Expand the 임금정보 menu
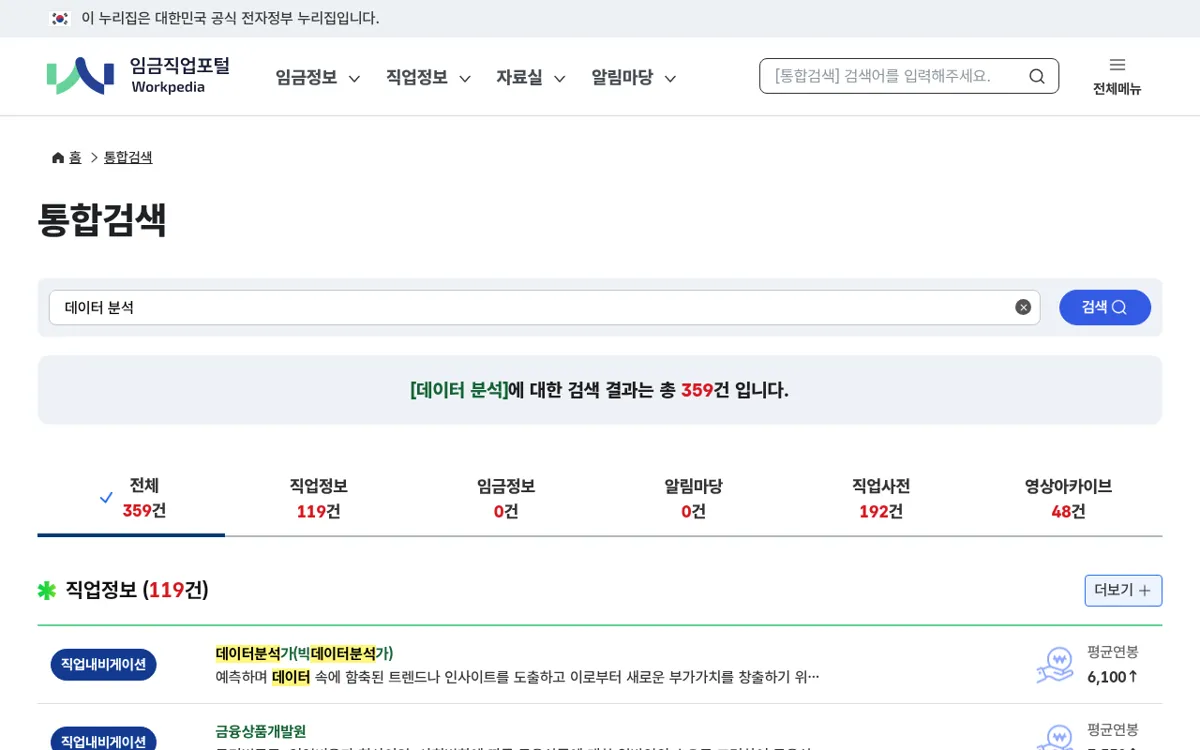The image size is (1200, 750). (318, 78)
